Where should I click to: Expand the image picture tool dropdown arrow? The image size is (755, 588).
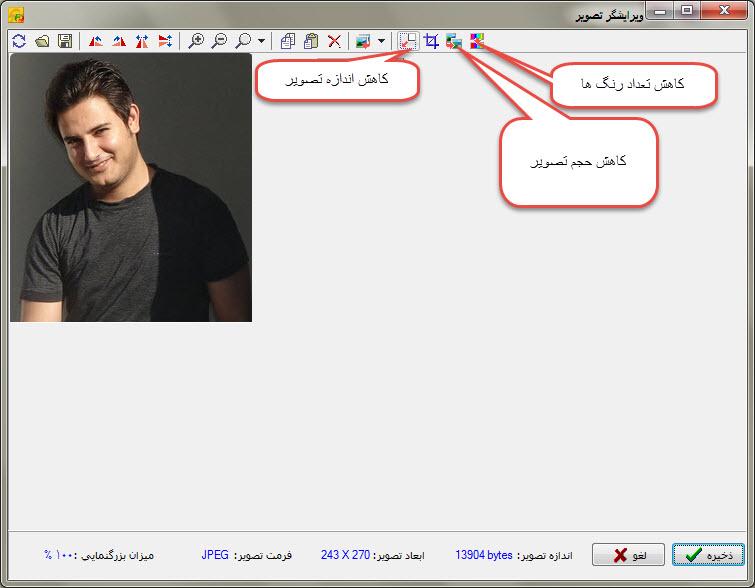pos(381,41)
